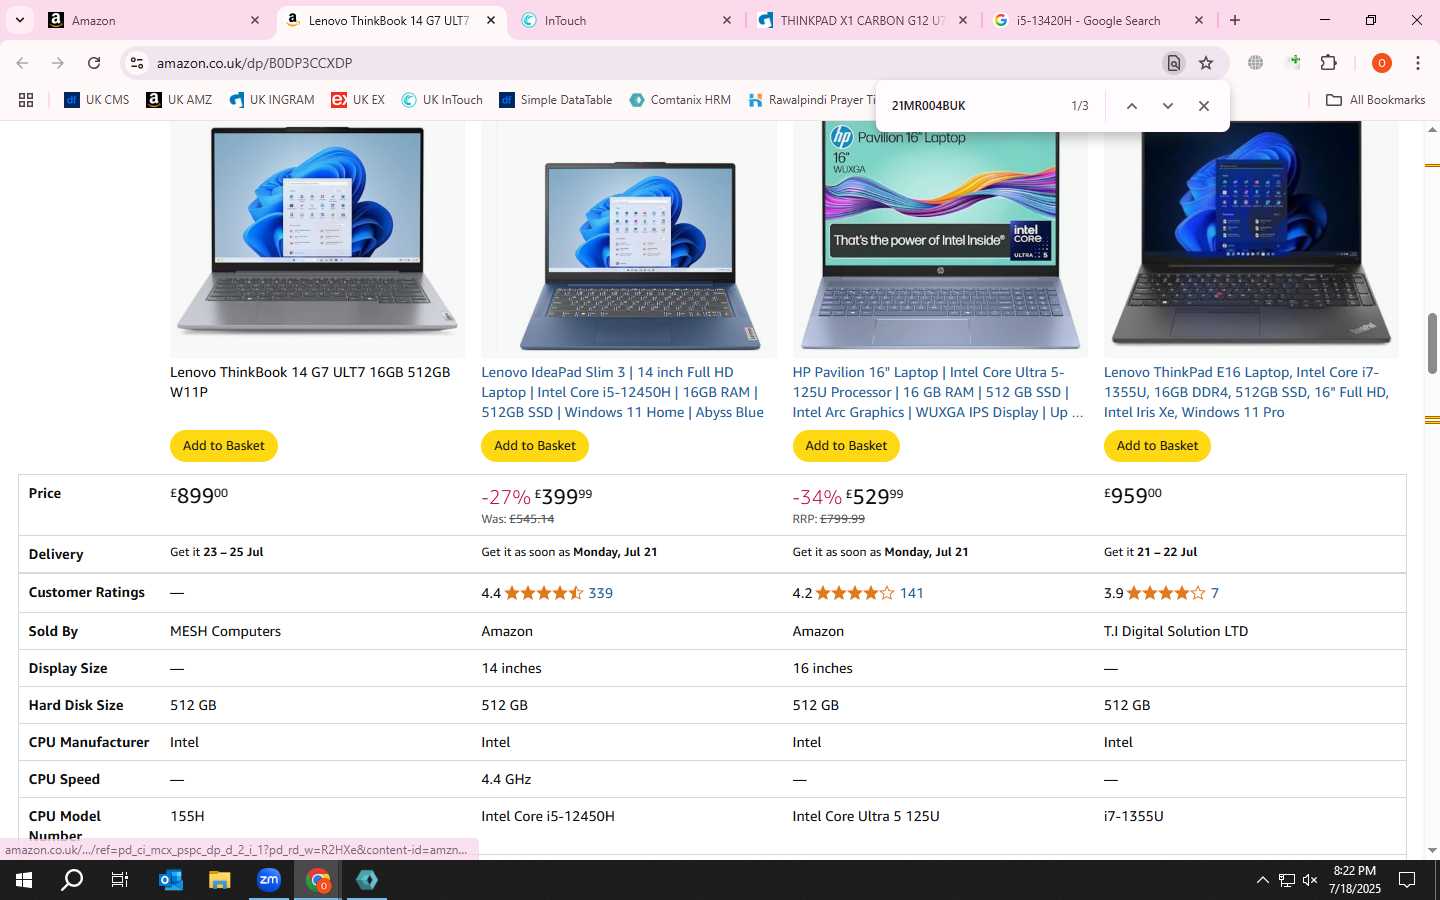
Task: Reload the page with the refresh icon
Action: (94, 63)
